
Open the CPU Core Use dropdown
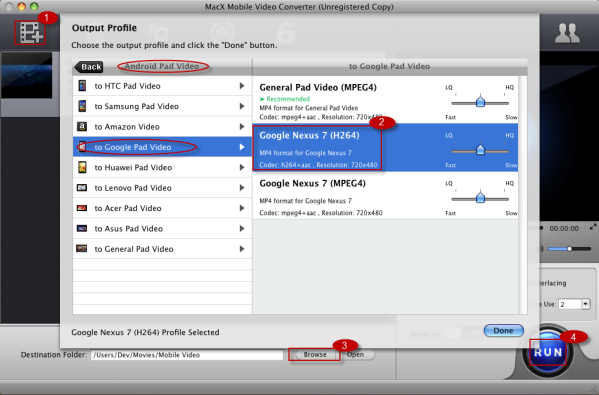pos(586,304)
